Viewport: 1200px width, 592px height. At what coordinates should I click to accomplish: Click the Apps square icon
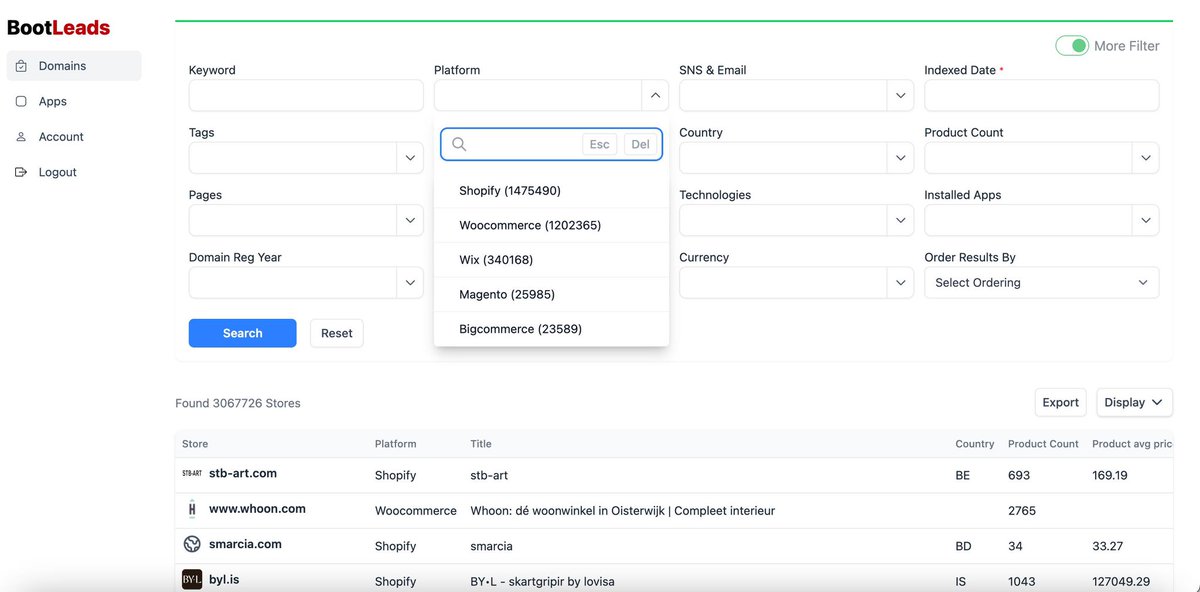click(22, 101)
